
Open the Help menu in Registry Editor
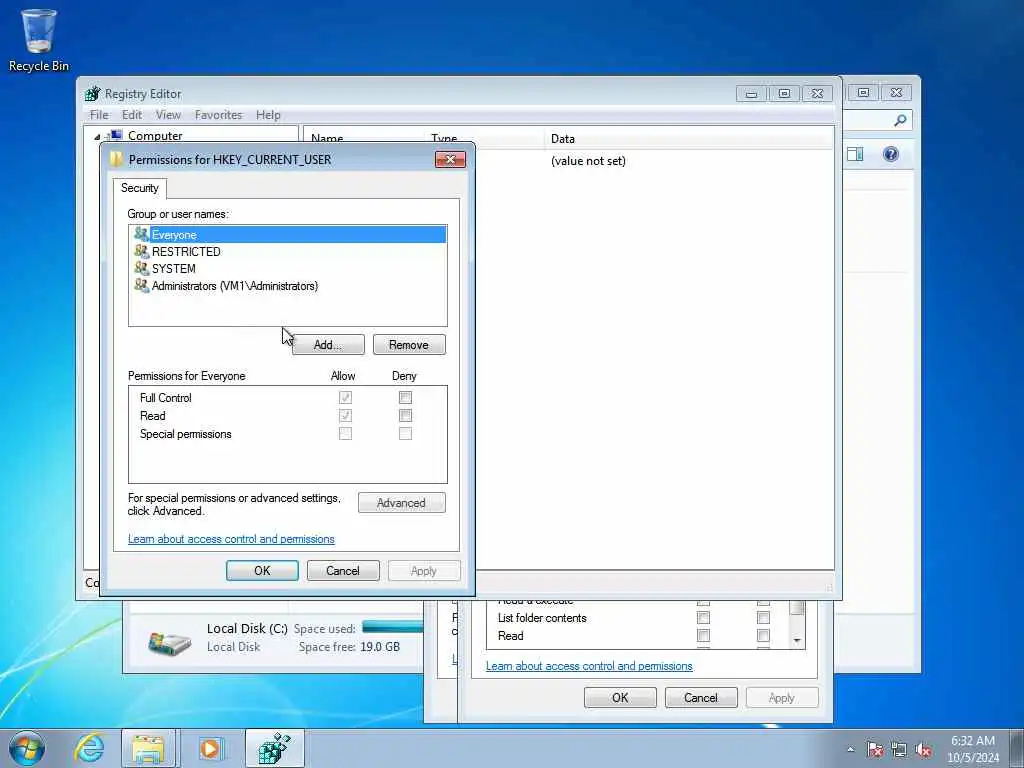[x=268, y=115]
